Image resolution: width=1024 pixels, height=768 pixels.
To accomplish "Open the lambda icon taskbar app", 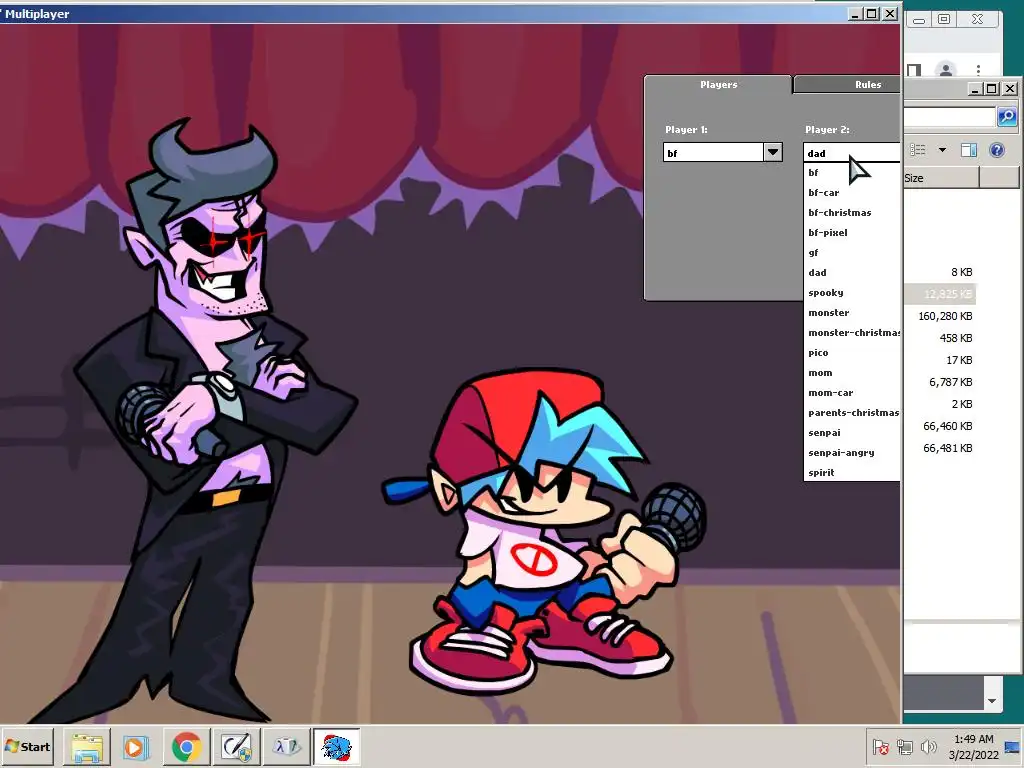I will pyautogui.click(x=286, y=746).
